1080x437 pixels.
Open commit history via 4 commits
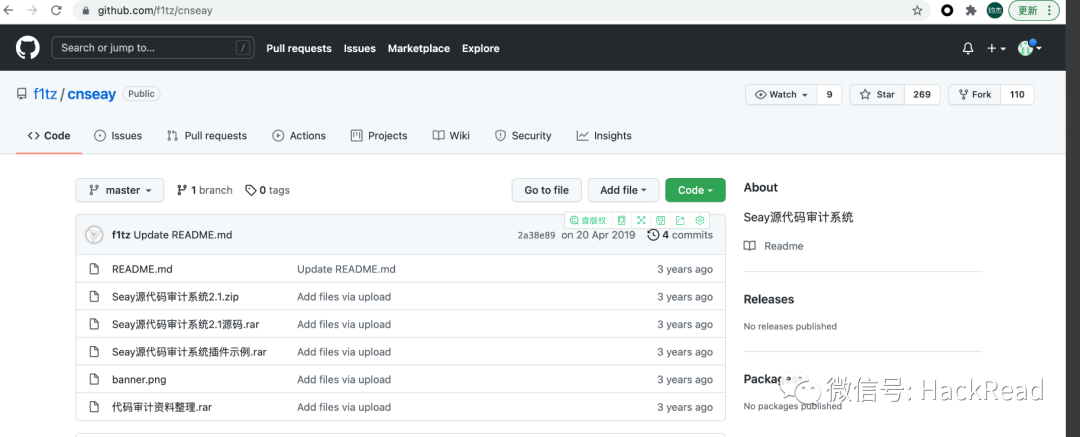(x=680, y=235)
